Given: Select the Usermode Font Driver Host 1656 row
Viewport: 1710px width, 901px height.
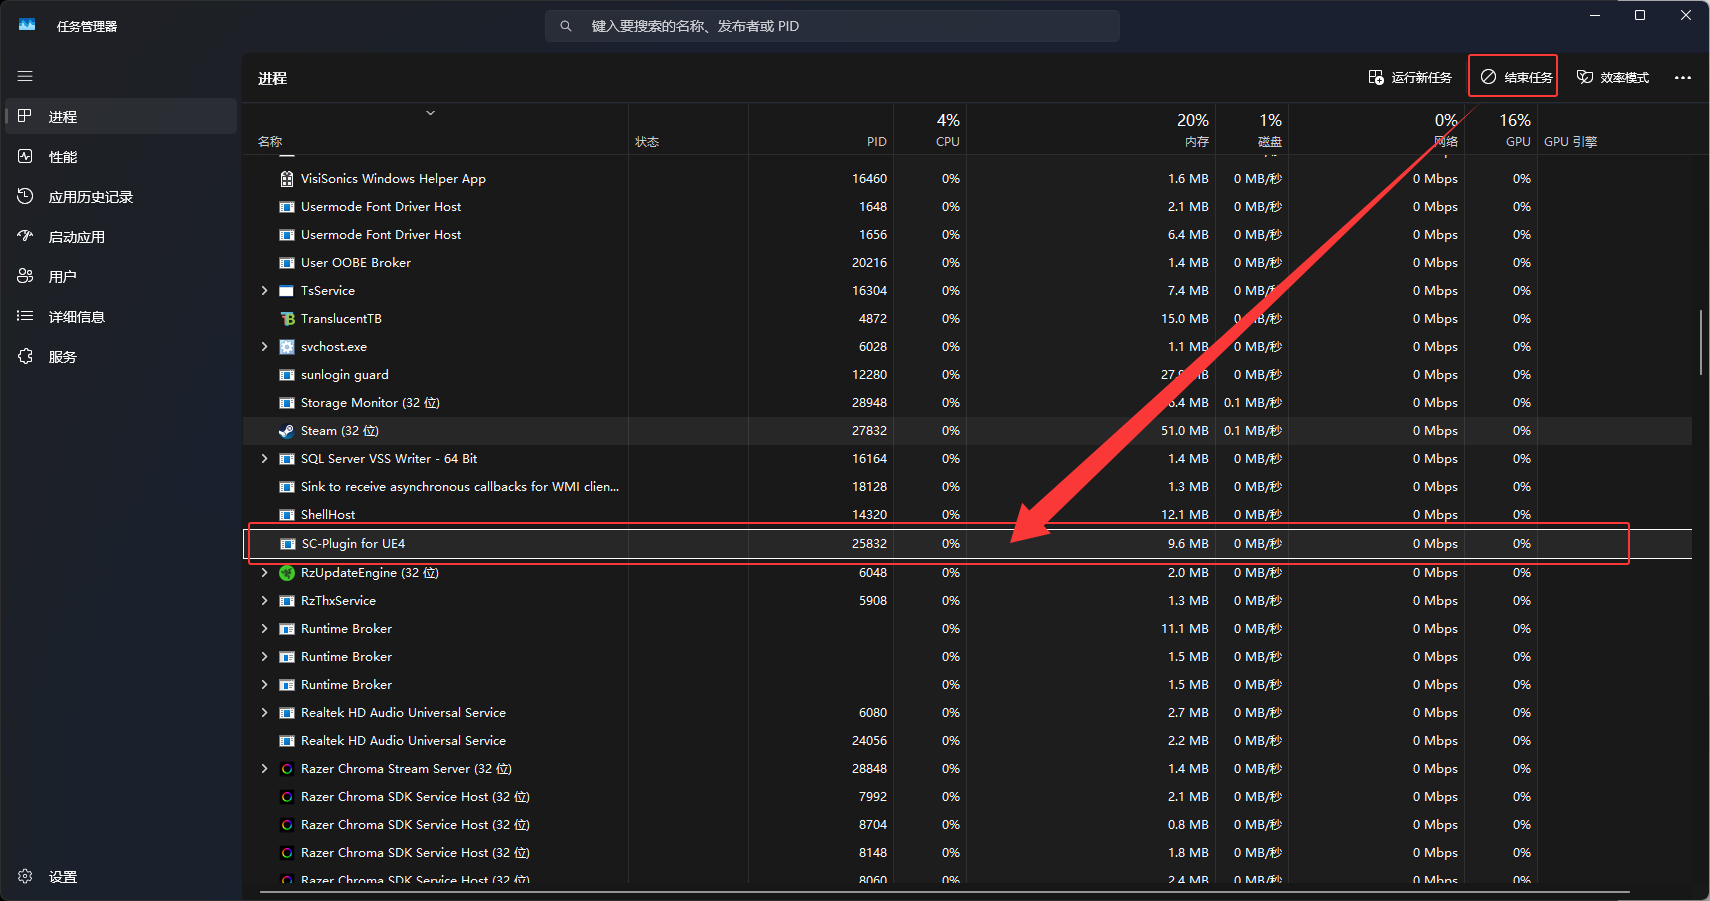Looking at the screenshot, I should (x=967, y=235).
